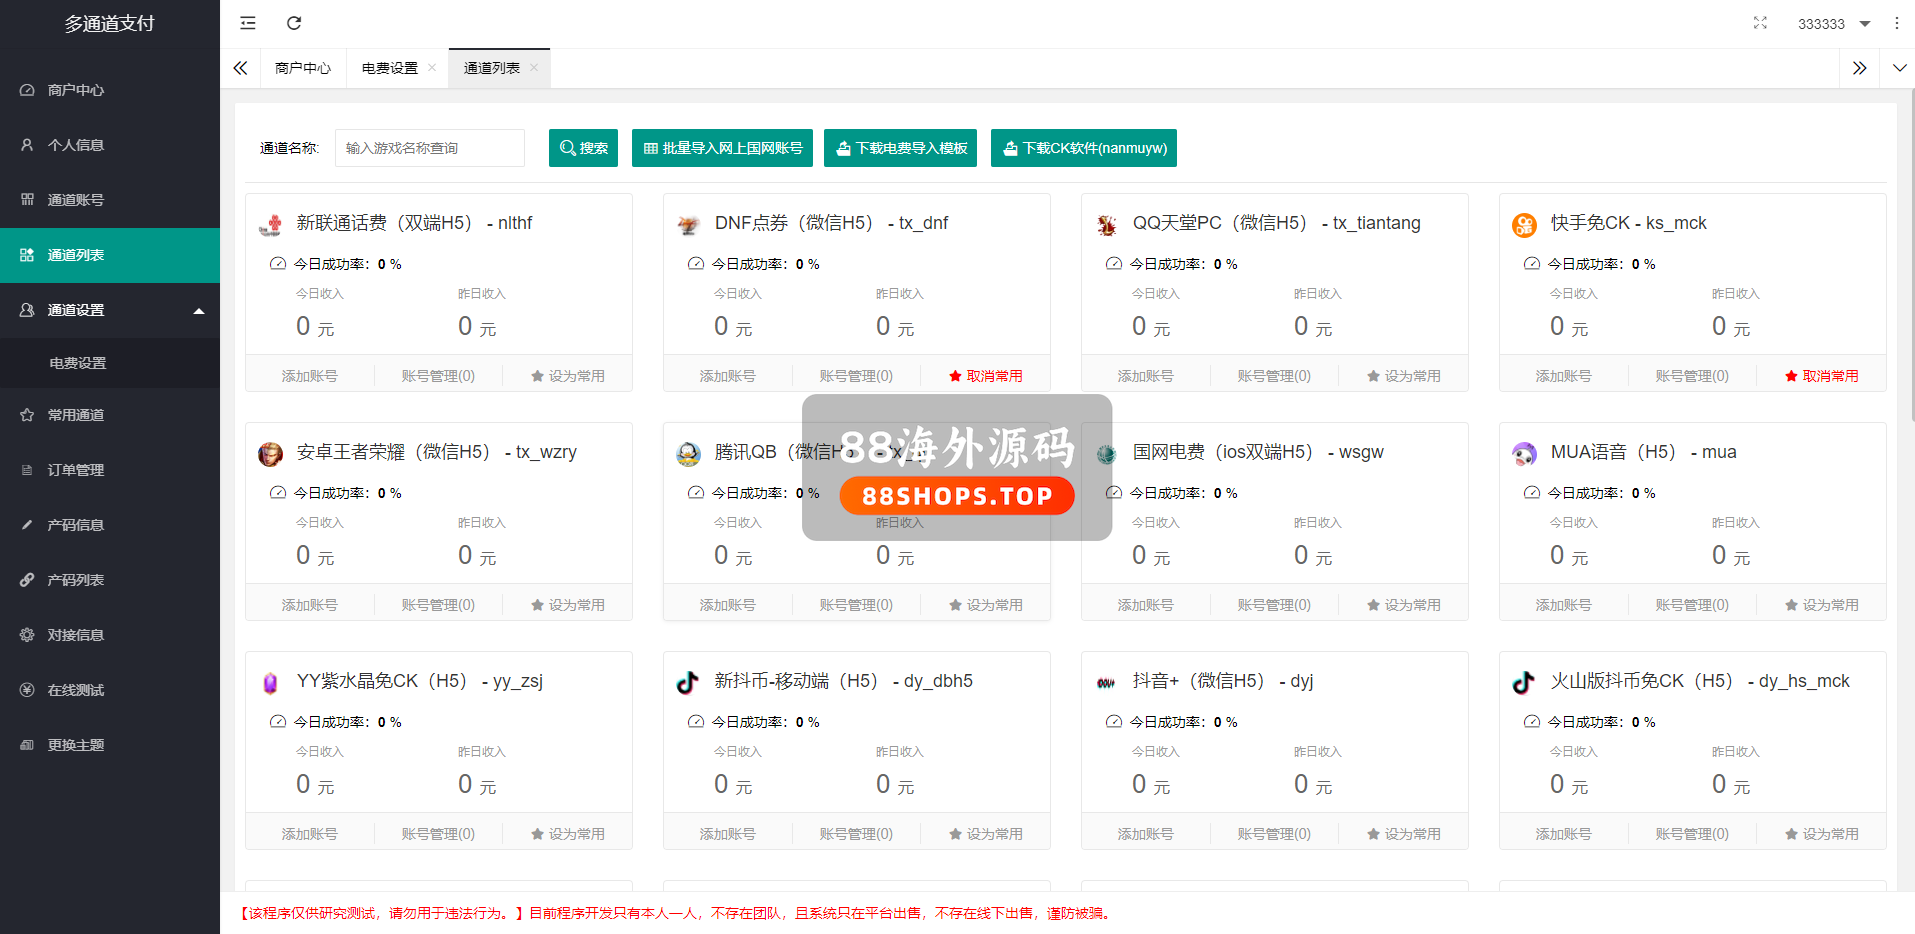
Task: Click the 新抖币-移动端 TikTok icon
Action: pyautogui.click(x=688, y=682)
